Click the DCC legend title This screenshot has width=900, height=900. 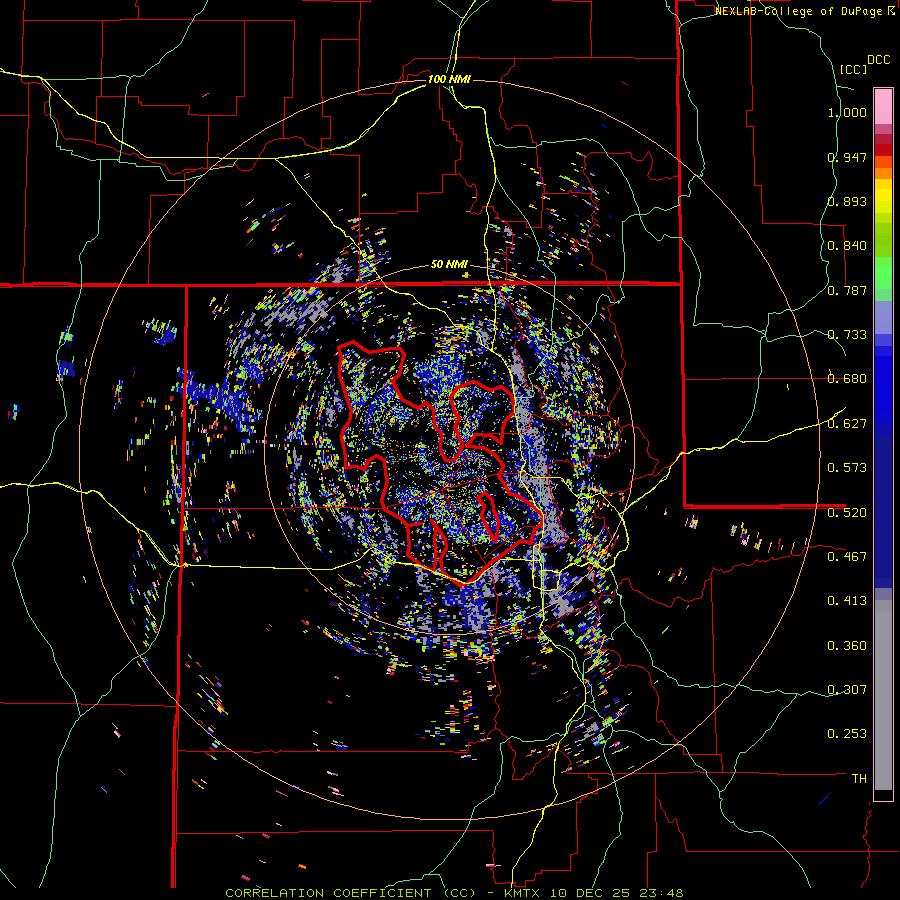(879, 60)
